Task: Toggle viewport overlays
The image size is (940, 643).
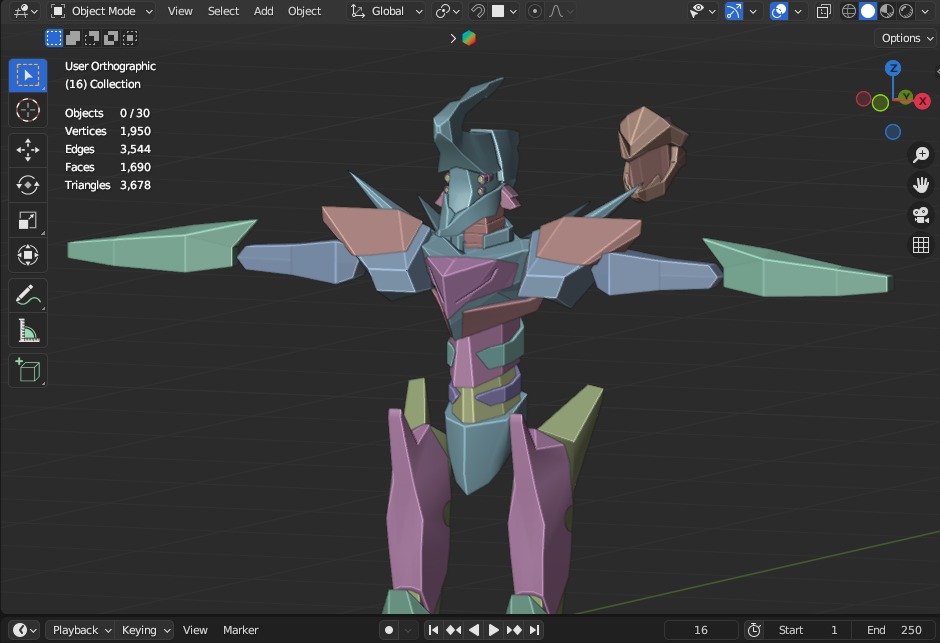Action: pos(779,11)
